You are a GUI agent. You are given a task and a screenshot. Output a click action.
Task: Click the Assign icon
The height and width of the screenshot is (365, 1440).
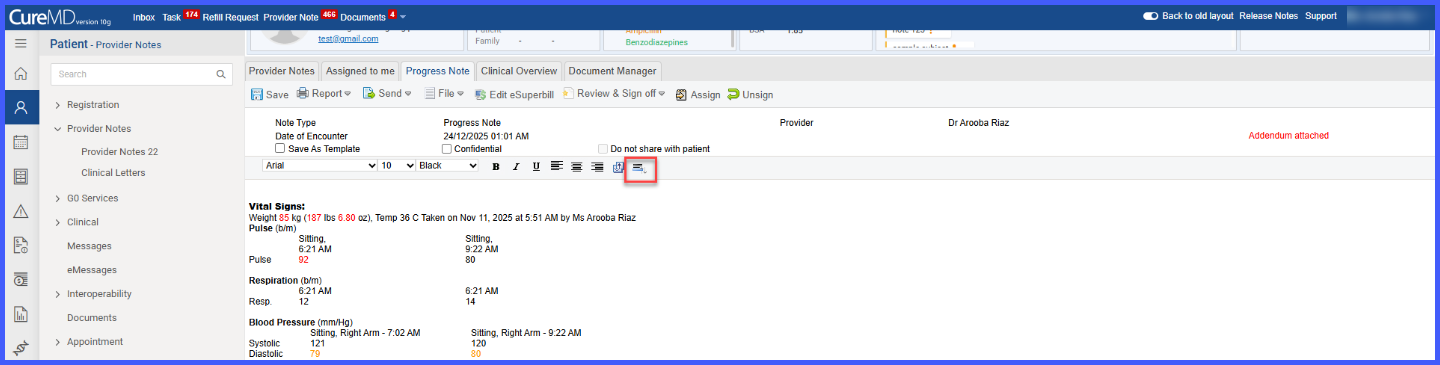681,95
